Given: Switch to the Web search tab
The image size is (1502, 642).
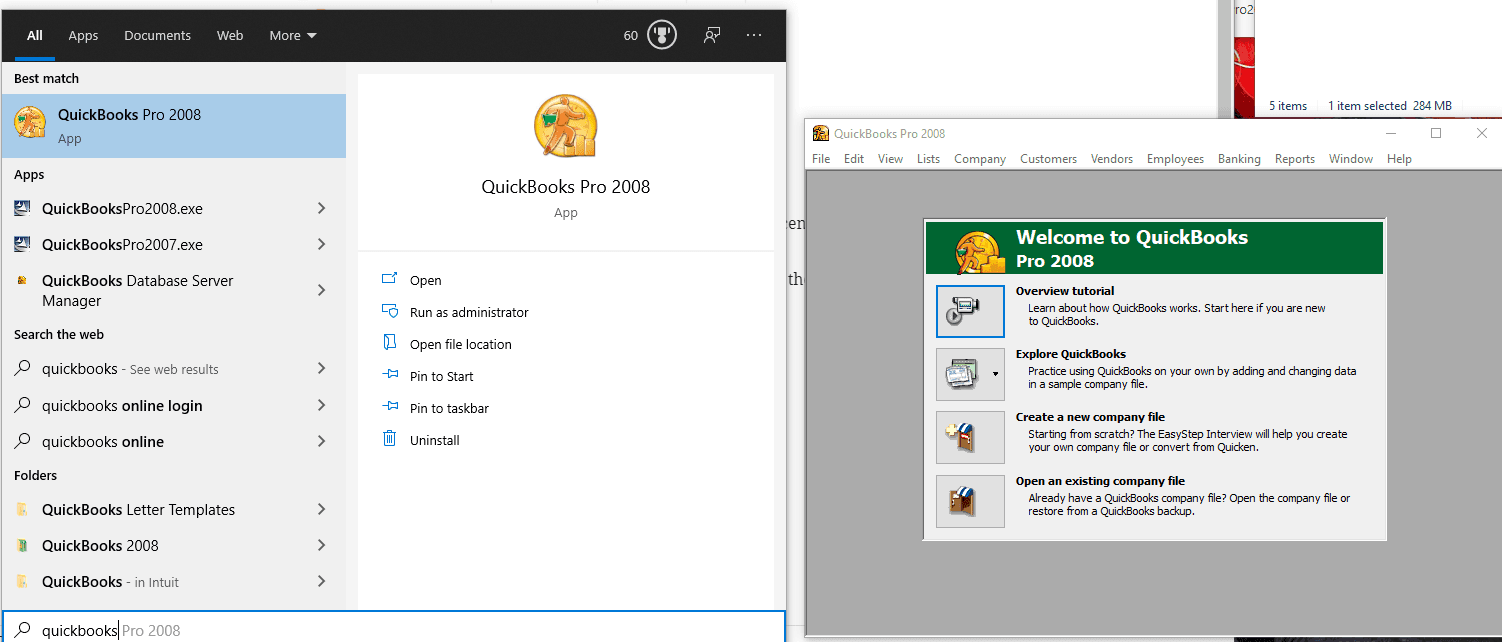Looking at the screenshot, I should [x=230, y=35].
